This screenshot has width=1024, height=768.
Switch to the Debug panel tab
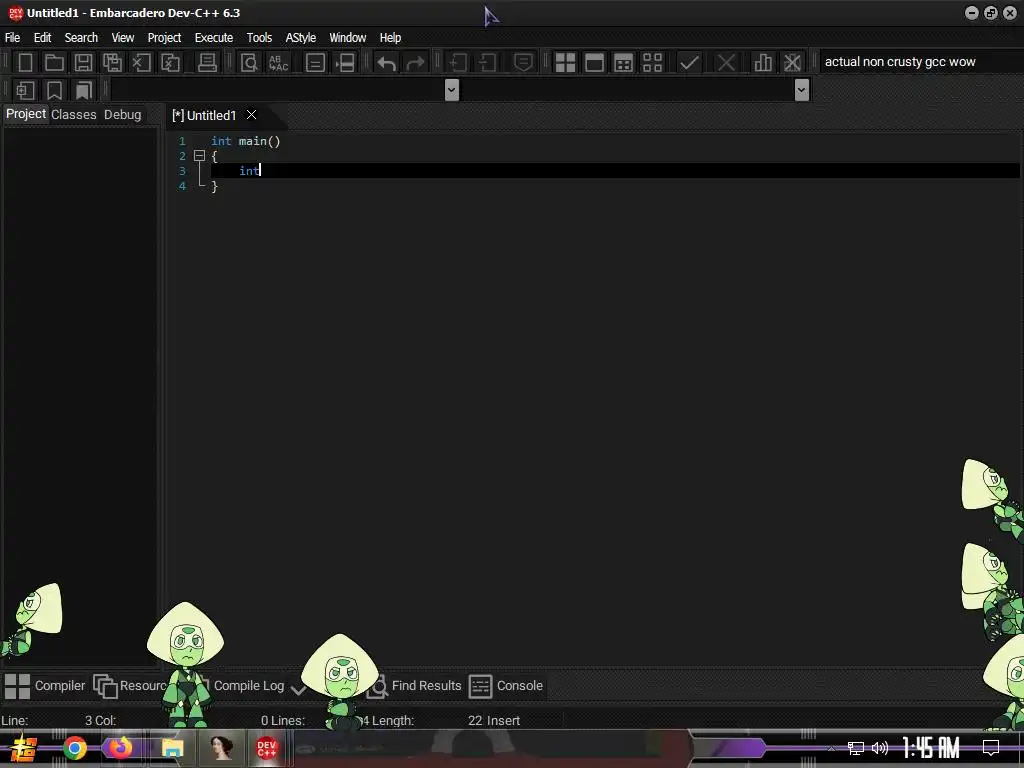122,114
